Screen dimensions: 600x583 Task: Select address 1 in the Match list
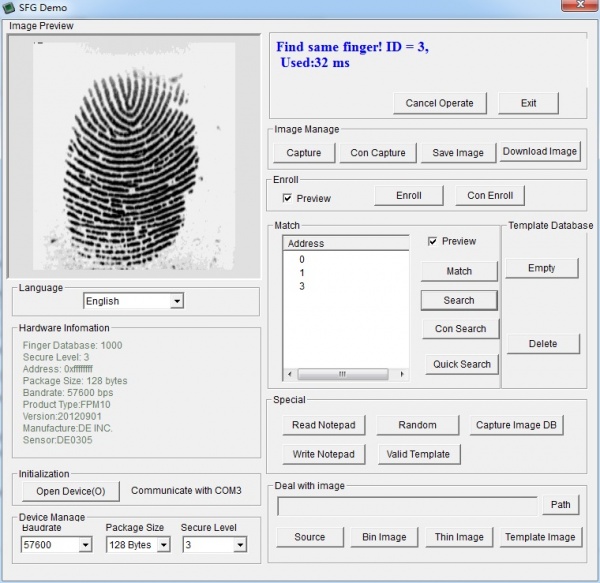tap(302, 273)
